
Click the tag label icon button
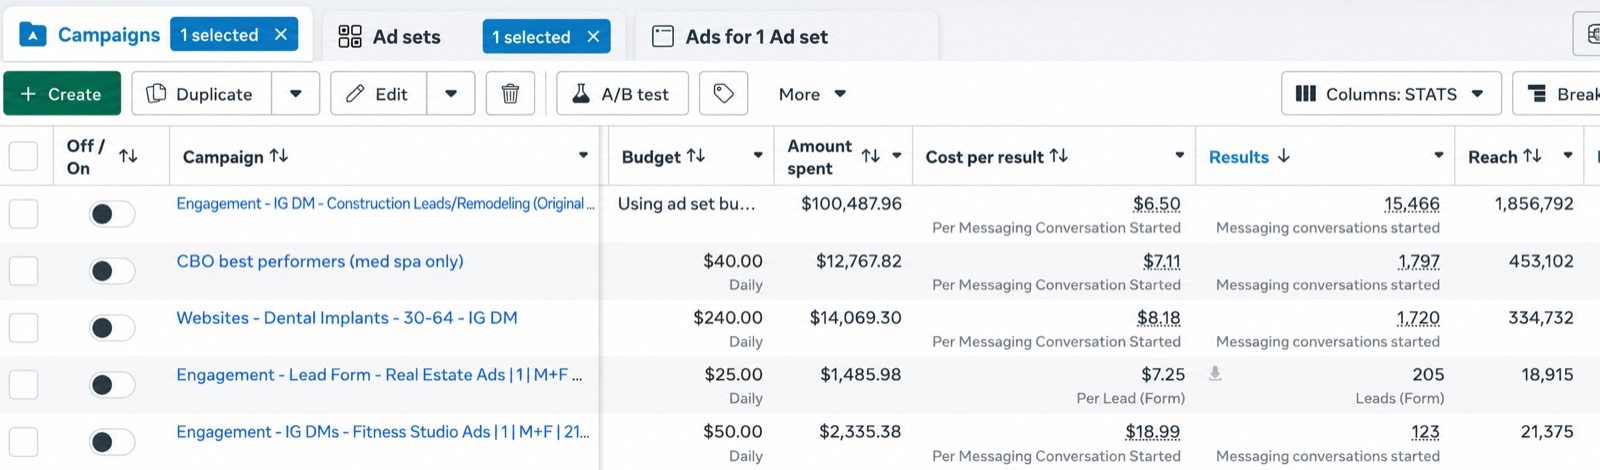[723, 94]
